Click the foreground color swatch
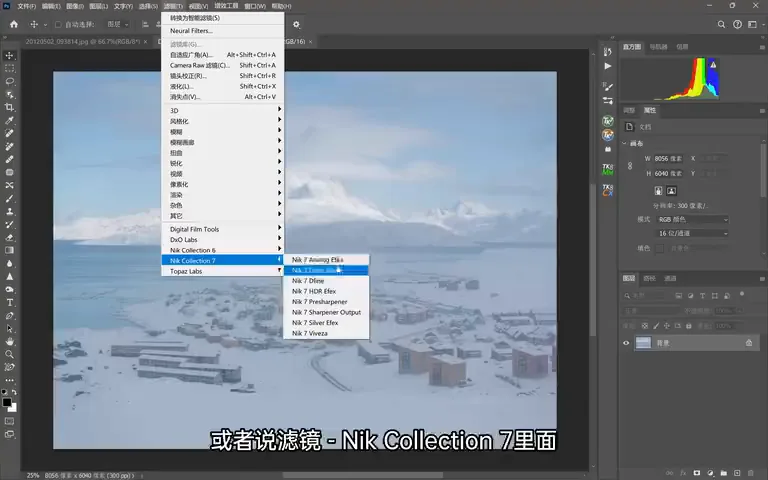This screenshot has width=768, height=480. pyautogui.click(x=7, y=403)
